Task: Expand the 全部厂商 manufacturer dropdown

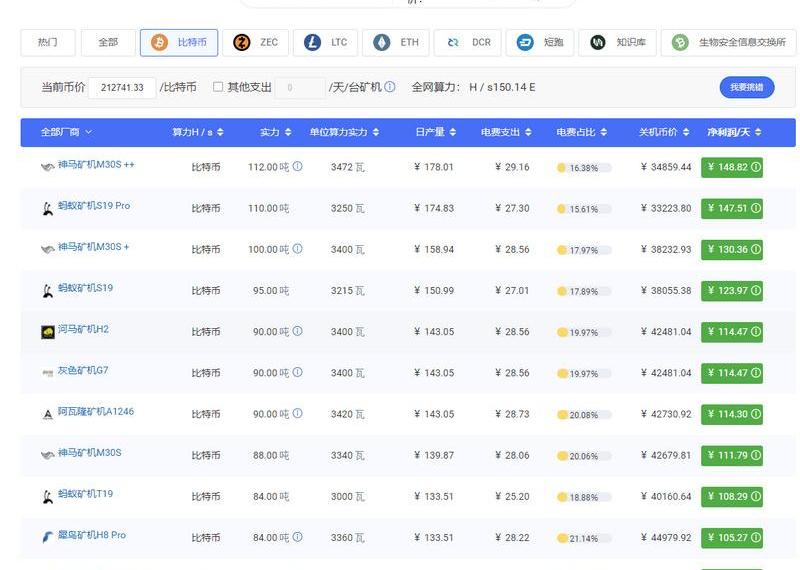Action: [66, 132]
